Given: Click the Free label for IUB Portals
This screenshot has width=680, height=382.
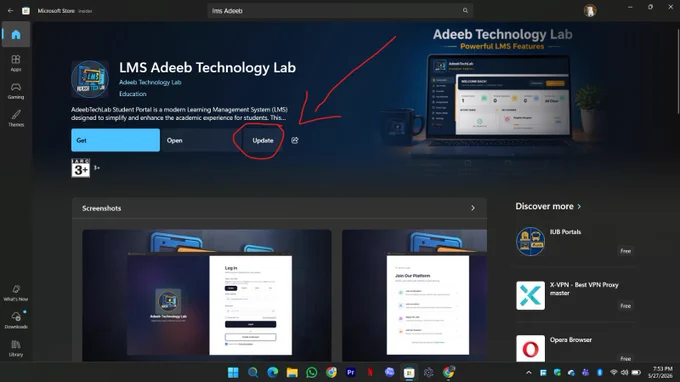Looking at the screenshot, I should [625, 251].
